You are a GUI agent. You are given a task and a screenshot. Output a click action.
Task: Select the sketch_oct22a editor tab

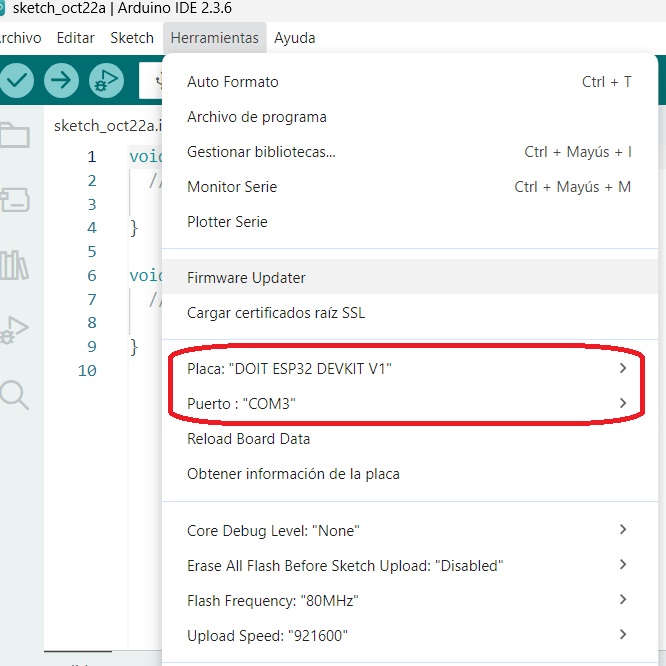[99, 126]
